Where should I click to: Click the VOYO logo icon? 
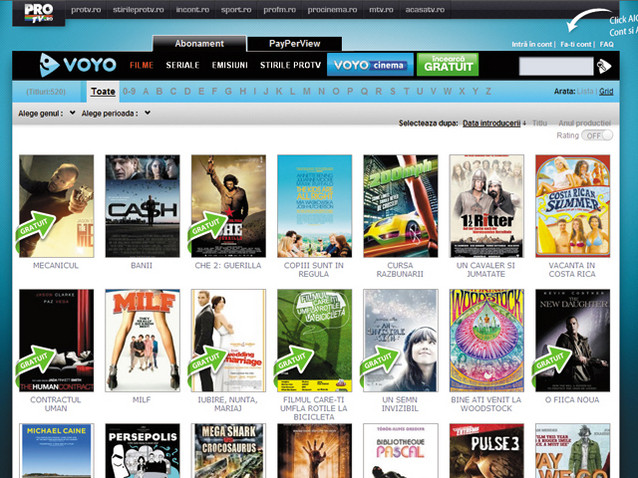[x=52, y=66]
